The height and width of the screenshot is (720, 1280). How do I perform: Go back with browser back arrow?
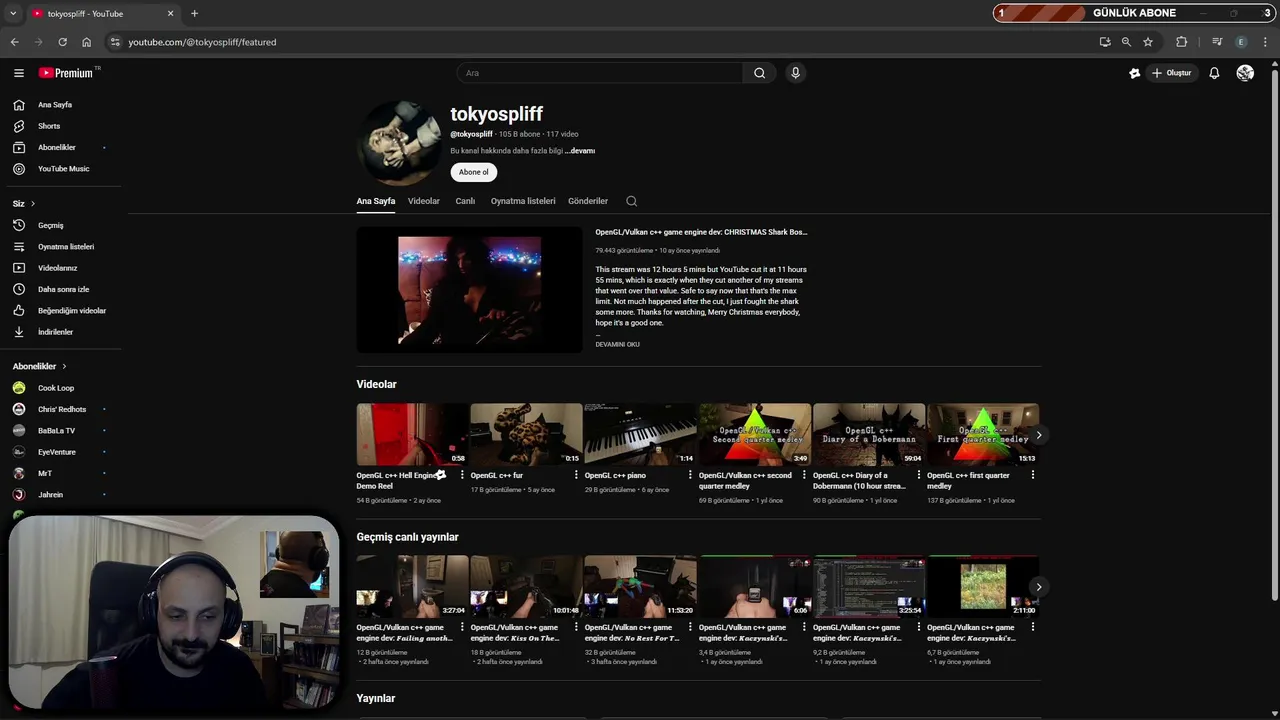14,42
